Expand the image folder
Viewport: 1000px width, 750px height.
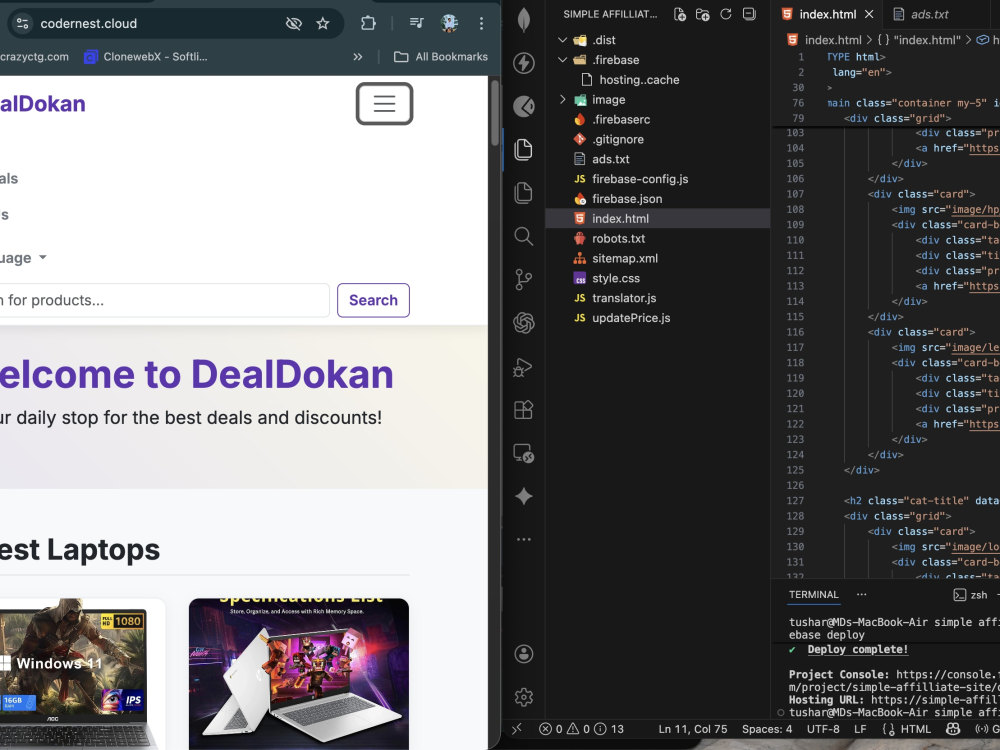click(x=562, y=99)
